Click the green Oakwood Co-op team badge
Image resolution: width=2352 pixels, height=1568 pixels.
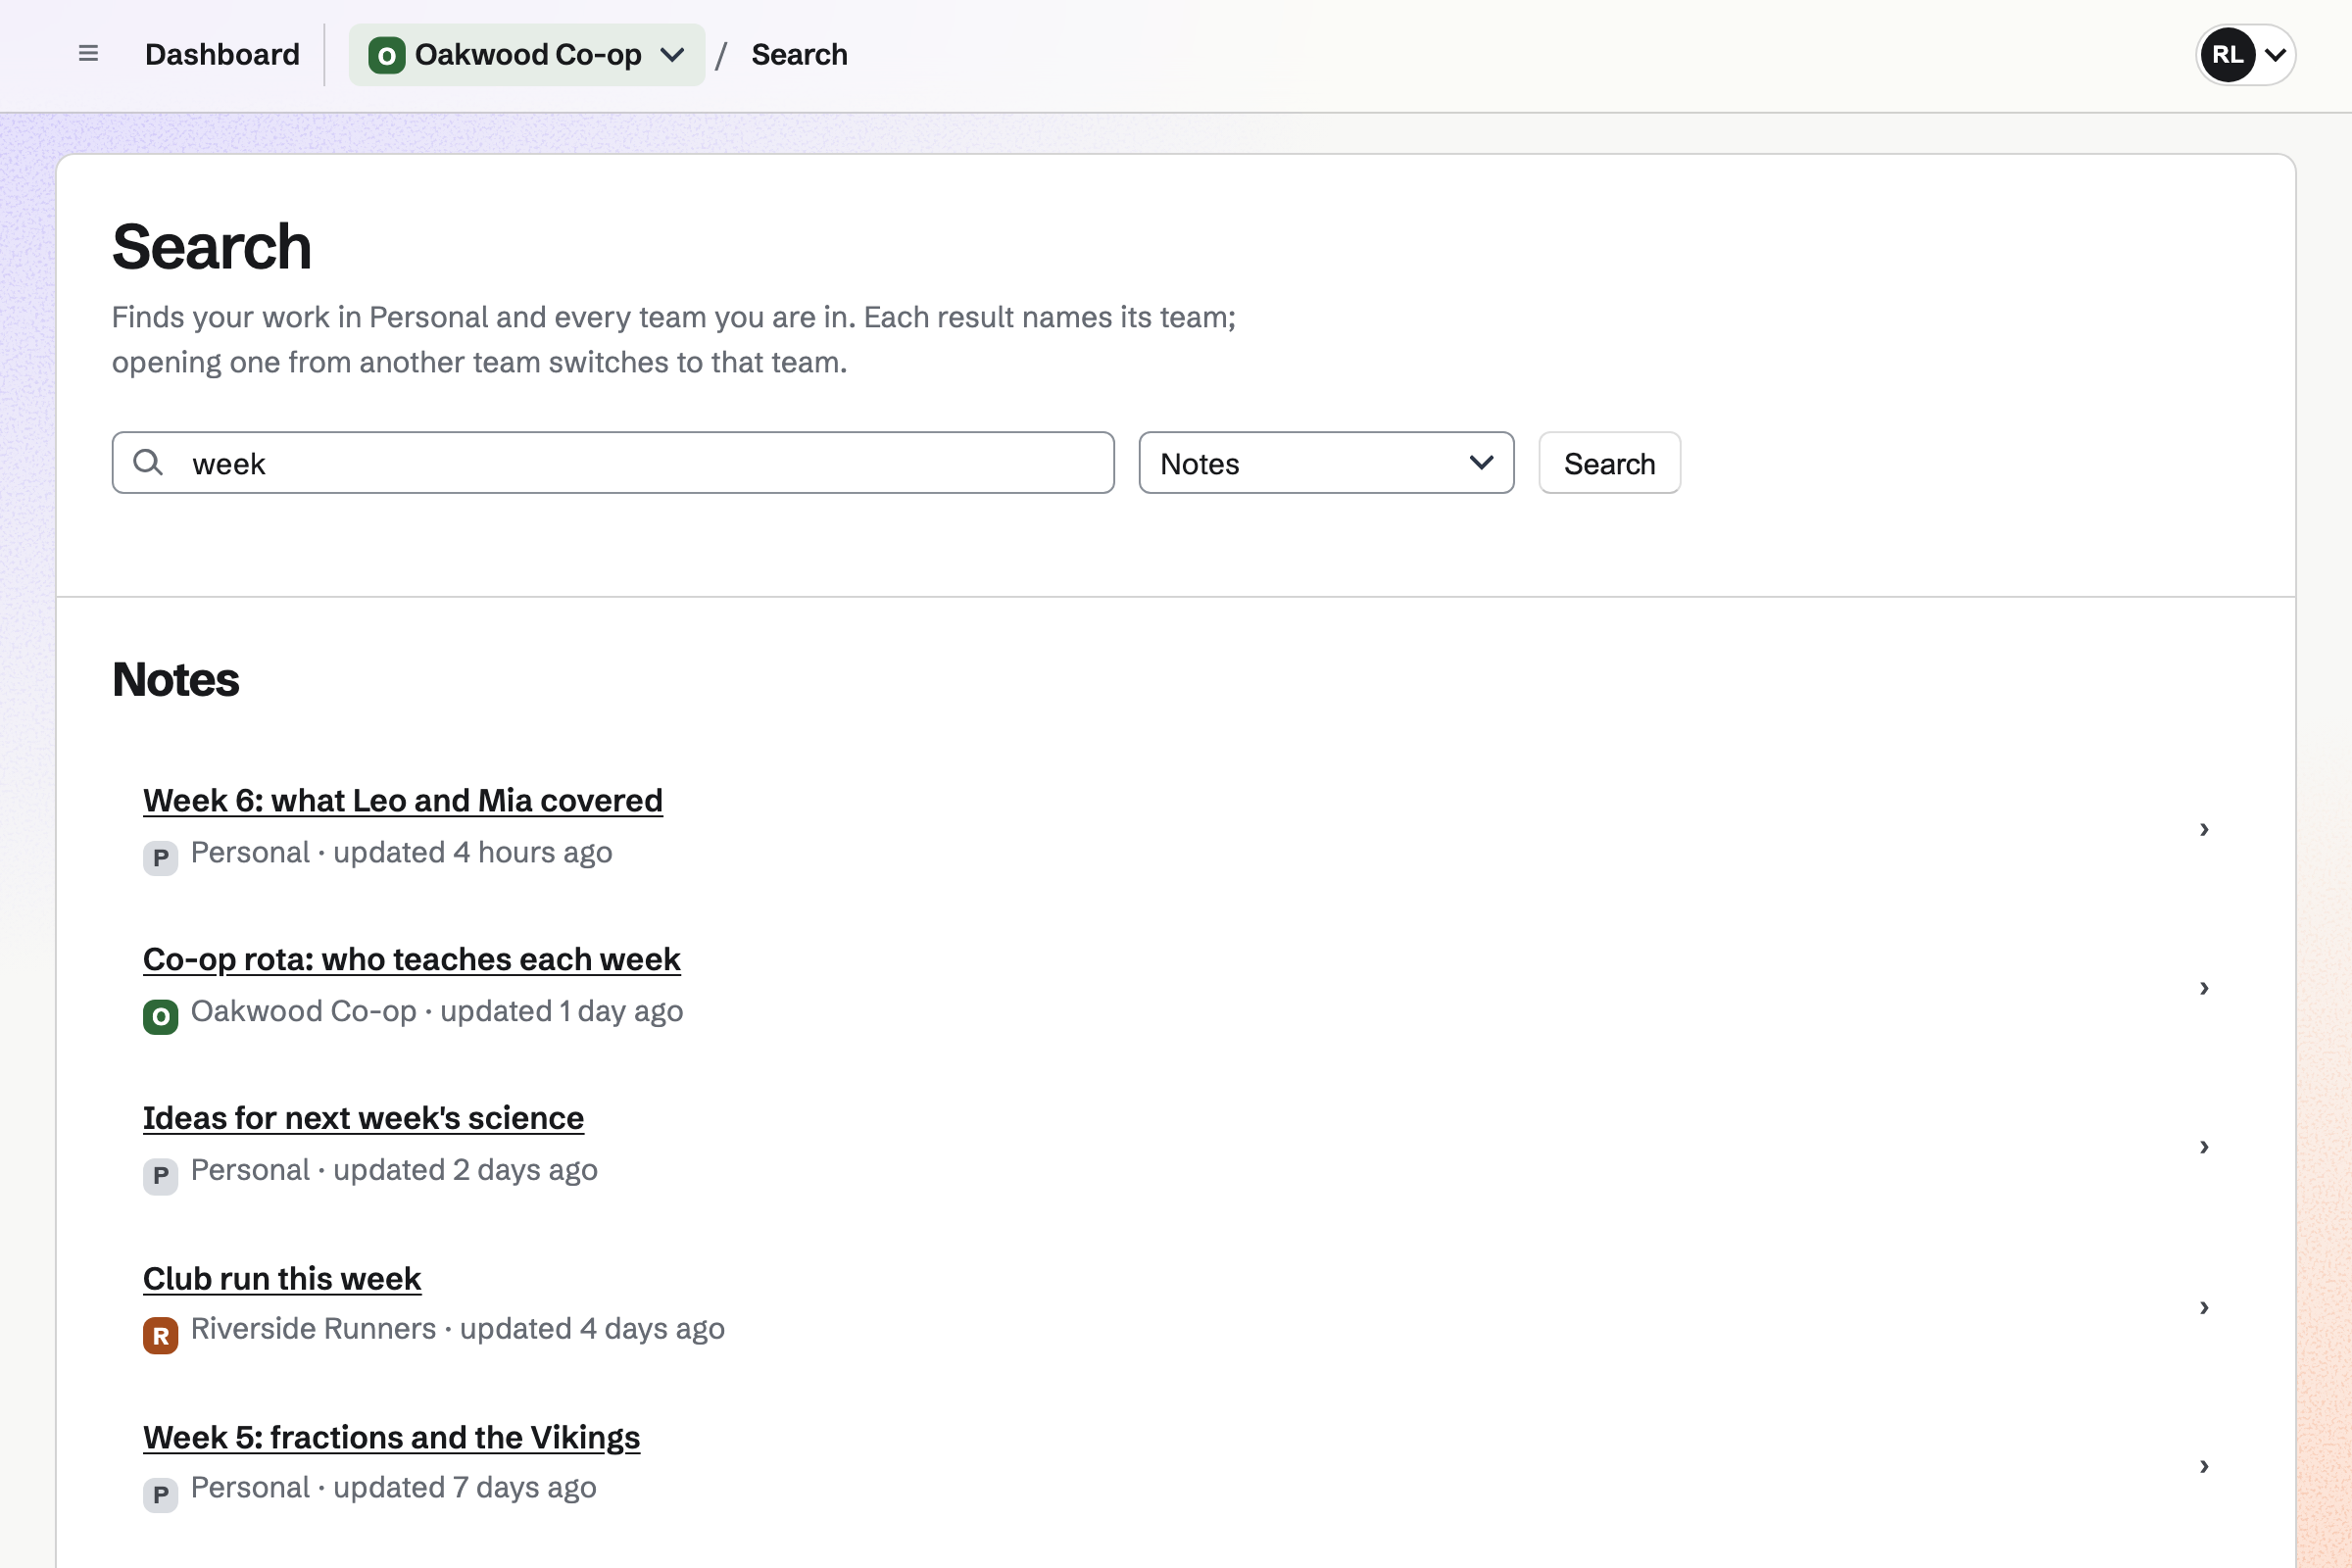pyautogui.click(x=386, y=55)
